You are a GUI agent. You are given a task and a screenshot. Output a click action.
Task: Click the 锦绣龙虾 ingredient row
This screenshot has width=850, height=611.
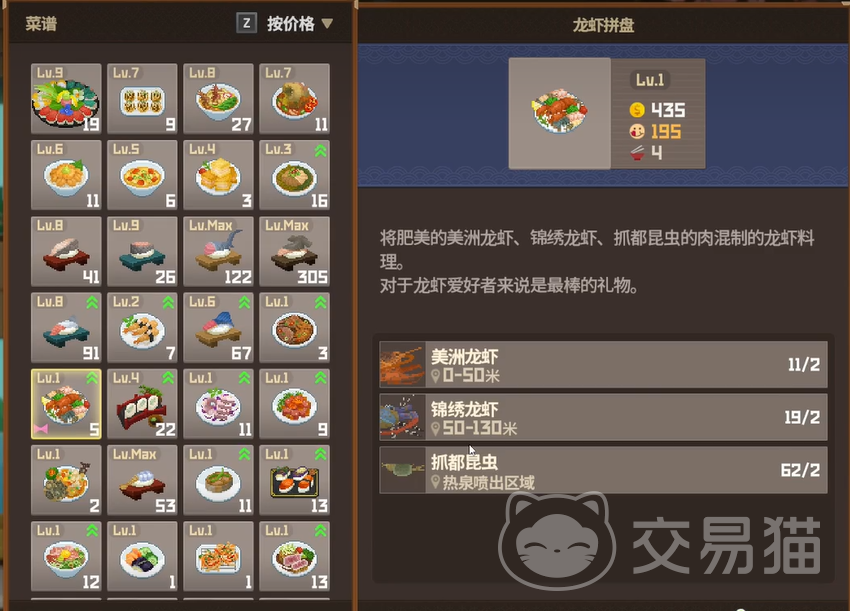pos(603,417)
